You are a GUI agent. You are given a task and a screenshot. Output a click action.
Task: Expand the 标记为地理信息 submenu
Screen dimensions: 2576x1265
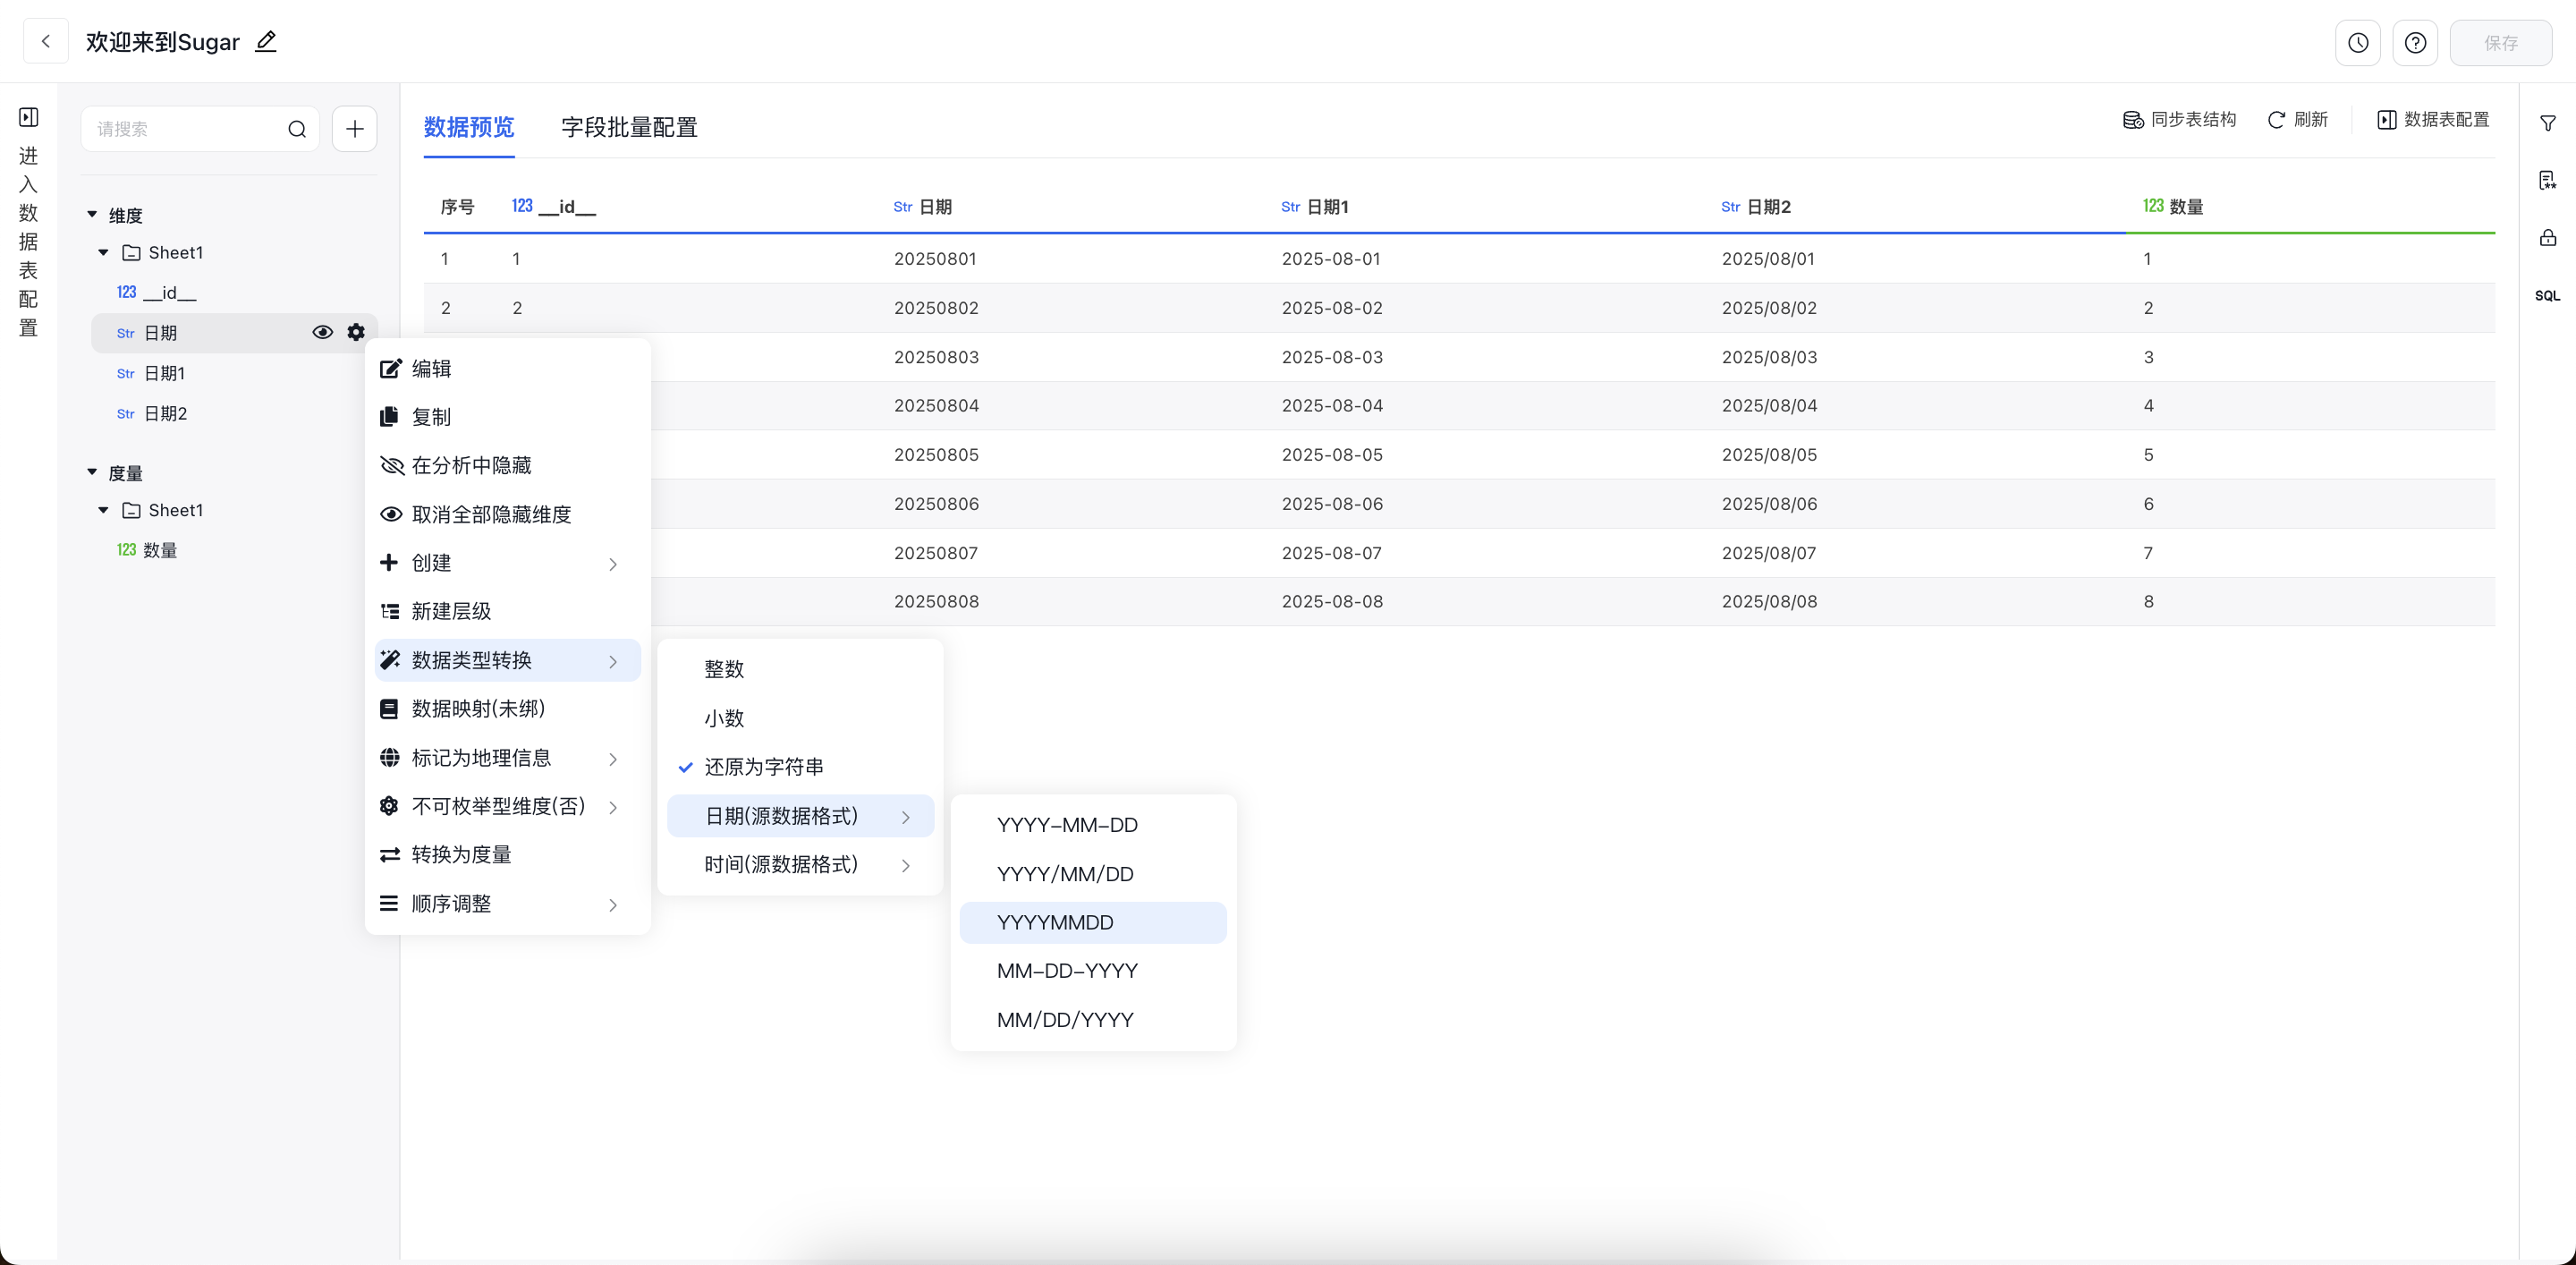pos(508,758)
